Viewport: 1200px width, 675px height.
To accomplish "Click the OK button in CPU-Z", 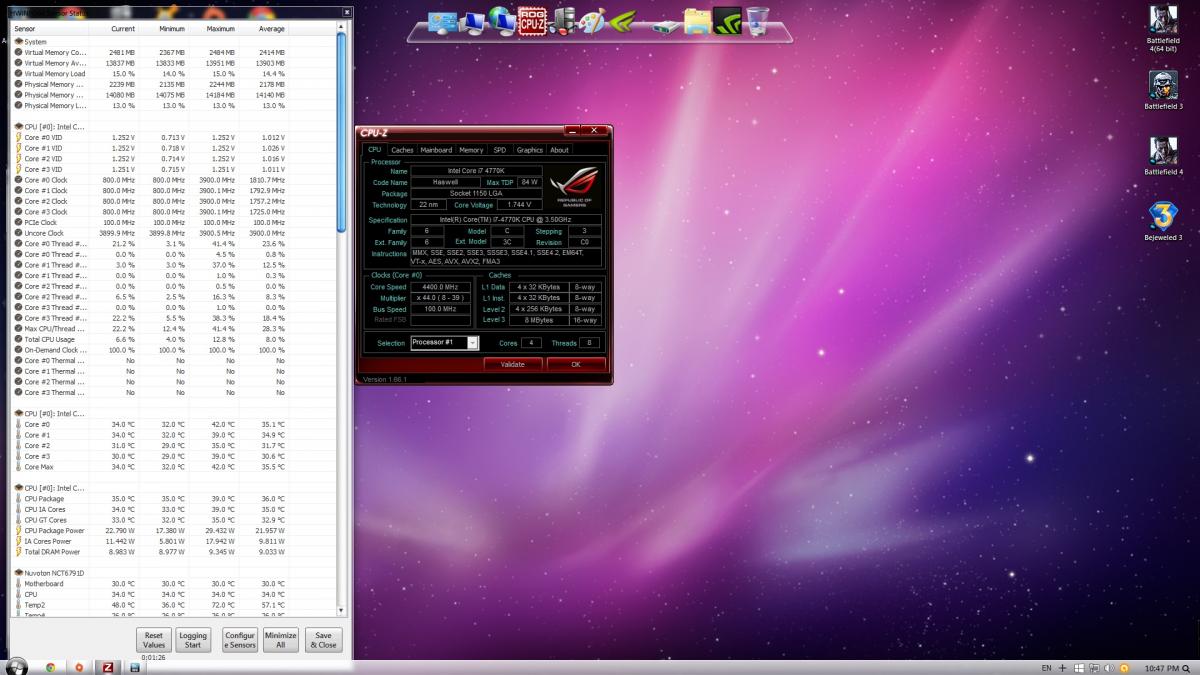I will click(576, 364).
